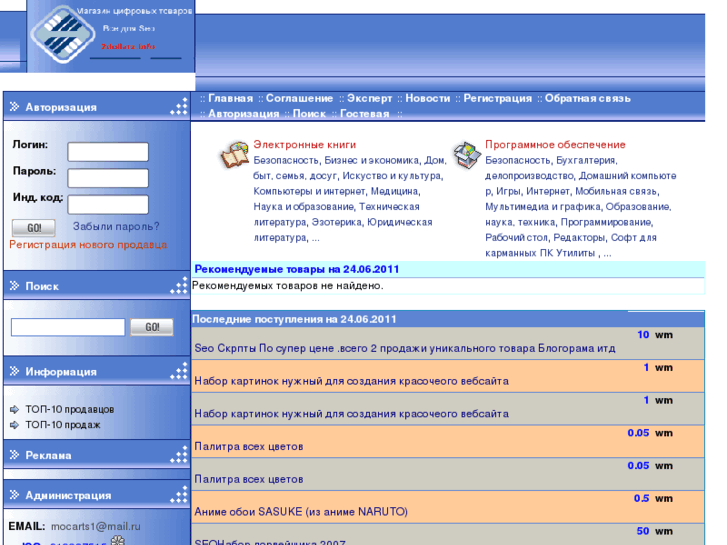
Task: Focus the Логин input field
Action: (108, 152)
